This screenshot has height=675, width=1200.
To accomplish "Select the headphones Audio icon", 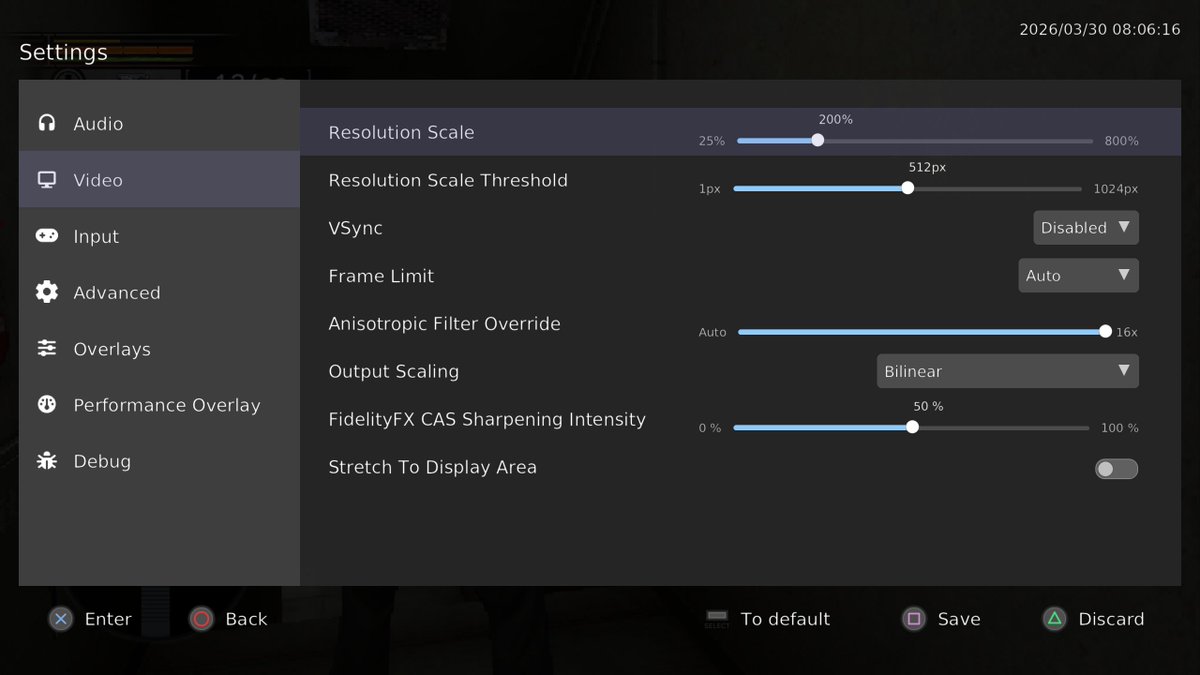I will coord(47,123).
